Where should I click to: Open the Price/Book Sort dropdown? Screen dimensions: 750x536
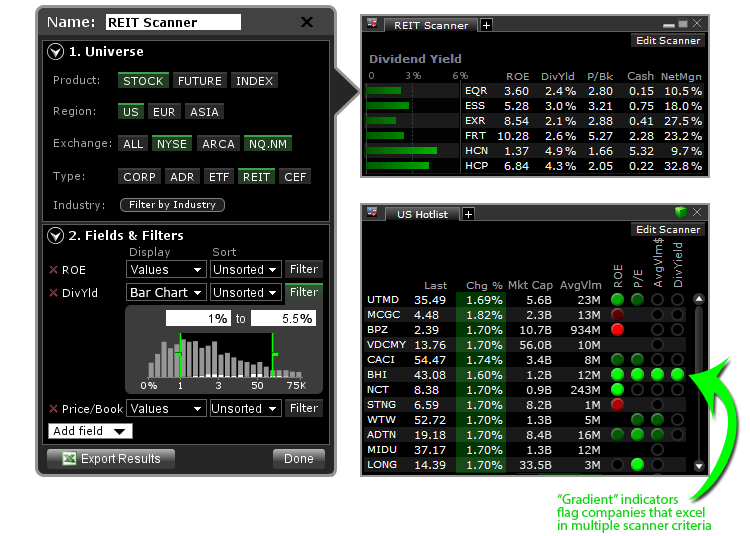tap(245, 408)
